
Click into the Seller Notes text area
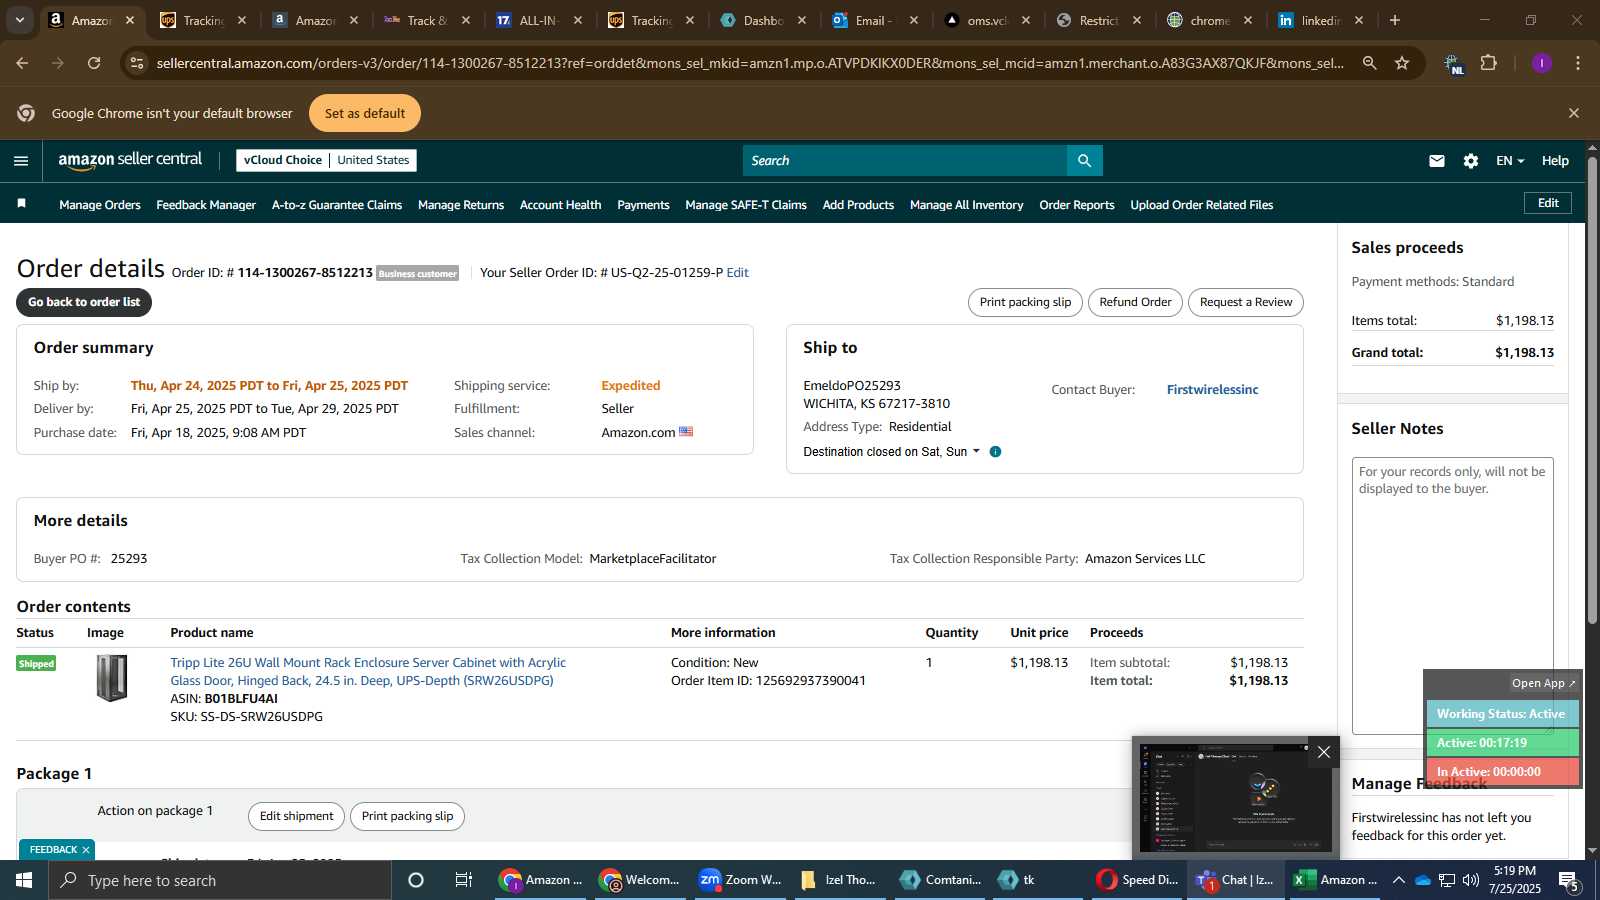[1453, 595]
